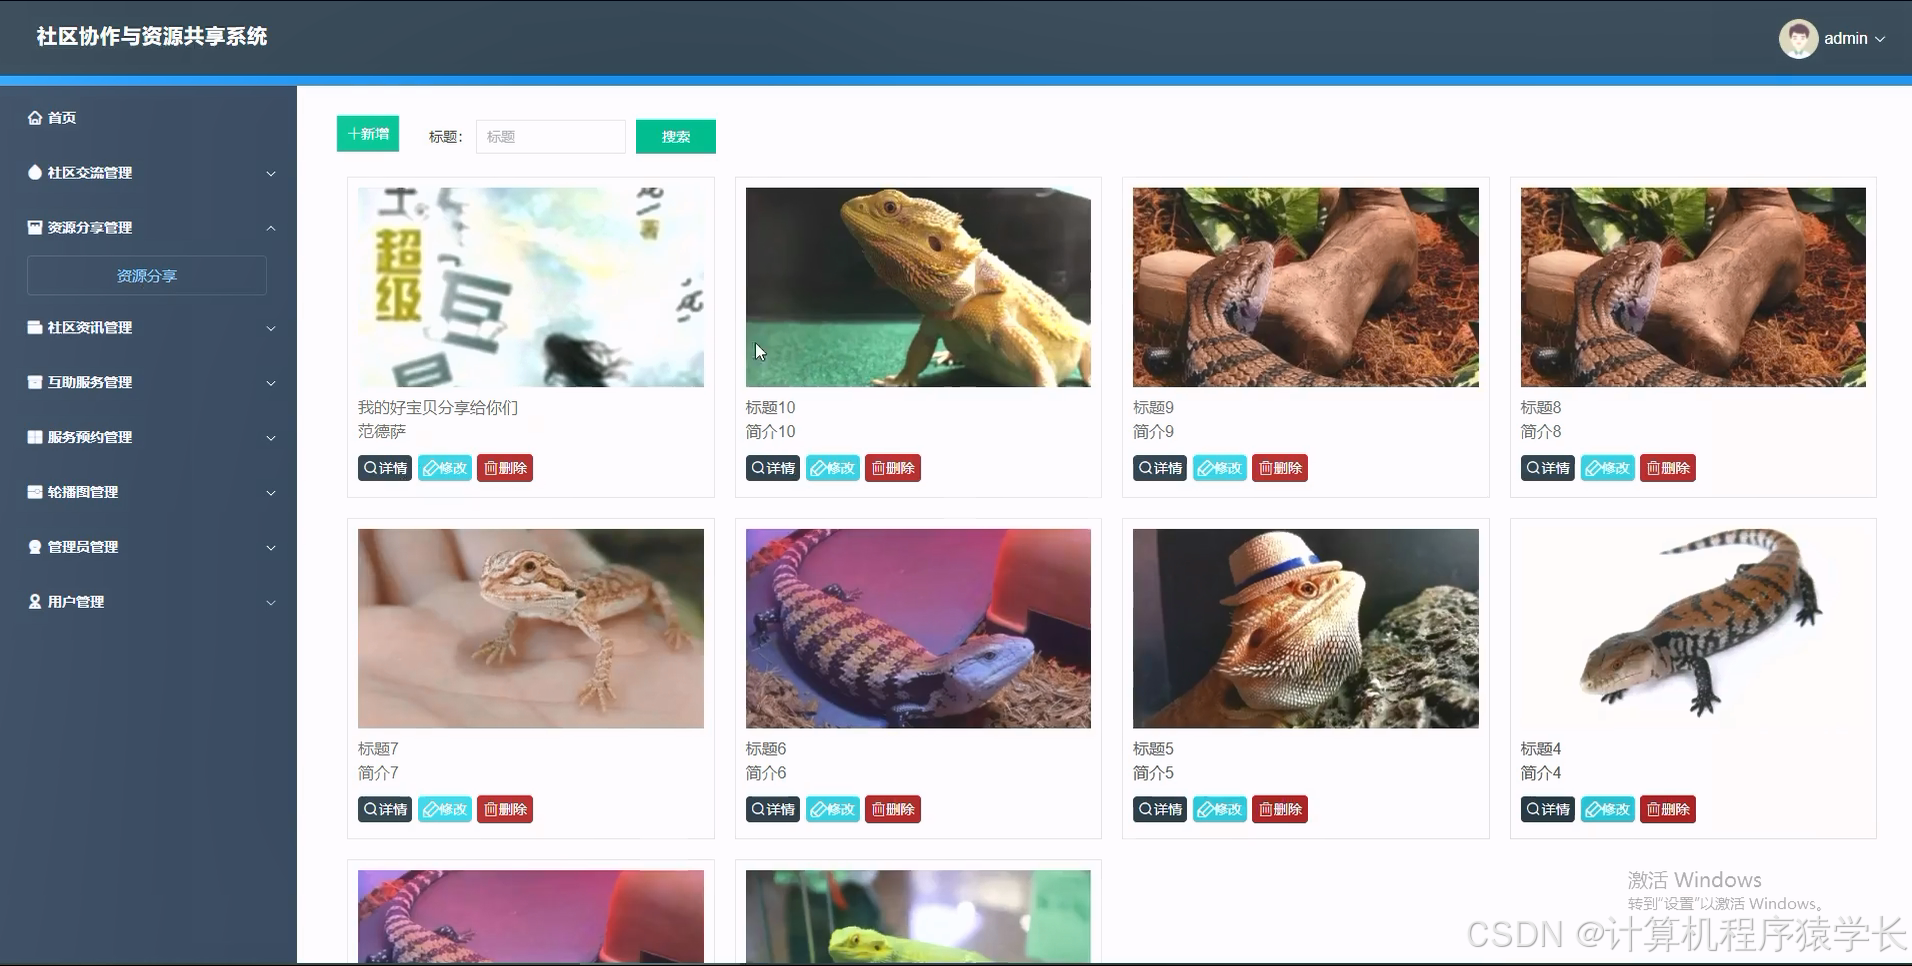View 详情 for 标题7
The width and height of the screenshot is (1912, 966).
385,809
